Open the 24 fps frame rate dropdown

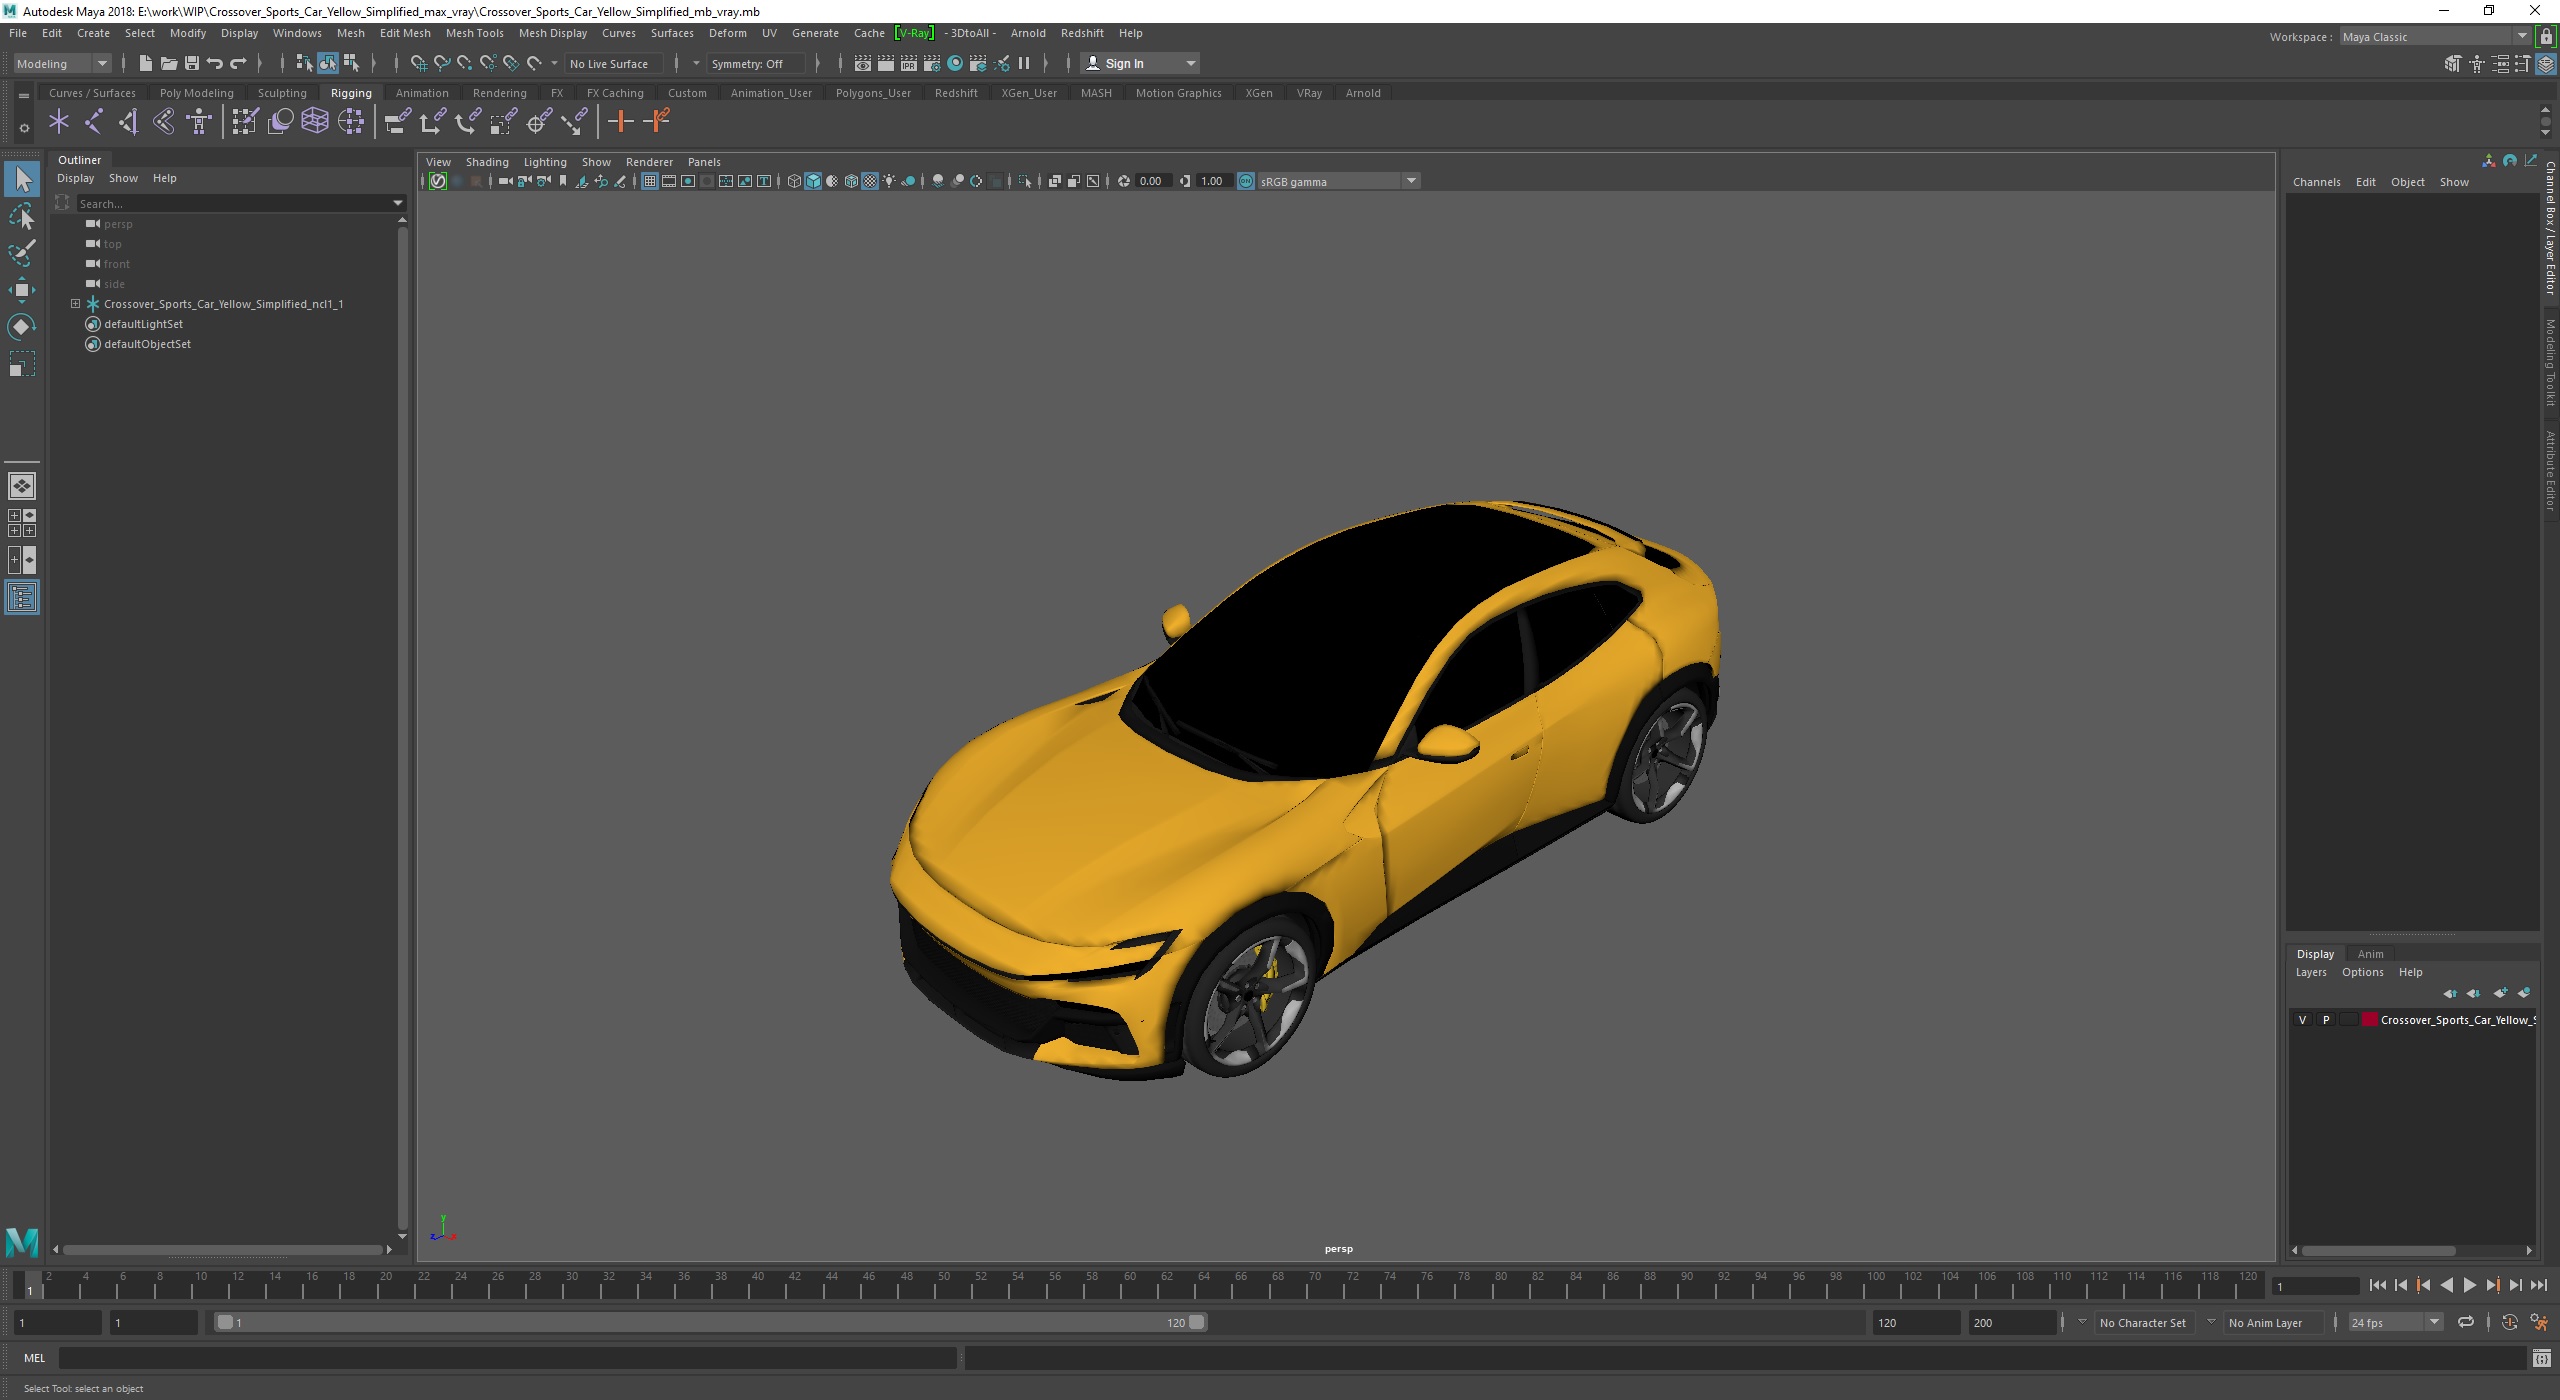point(2394,1322)
